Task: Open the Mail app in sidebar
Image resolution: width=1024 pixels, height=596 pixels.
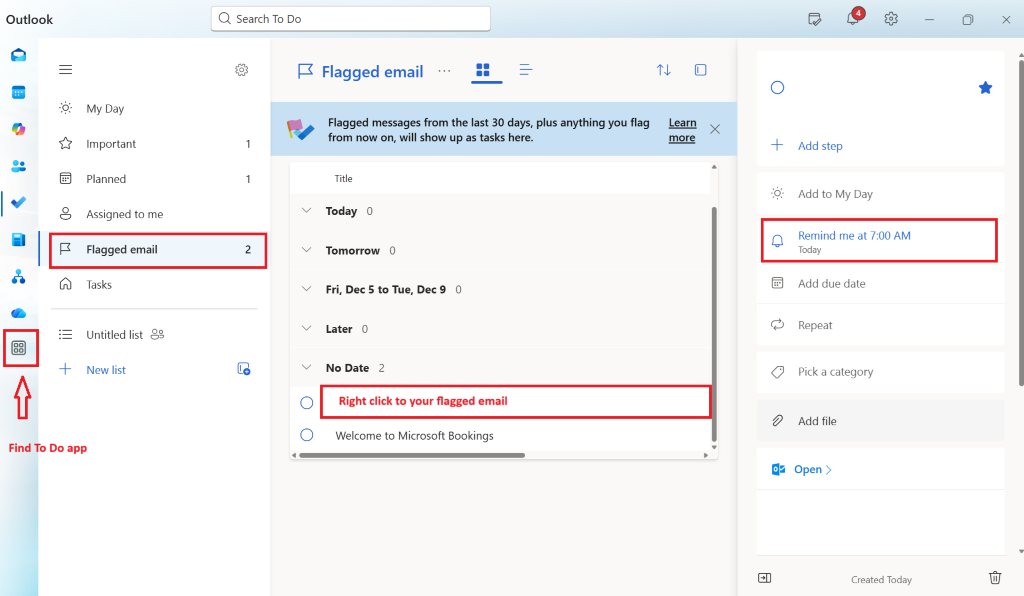Action: [18, 55]
